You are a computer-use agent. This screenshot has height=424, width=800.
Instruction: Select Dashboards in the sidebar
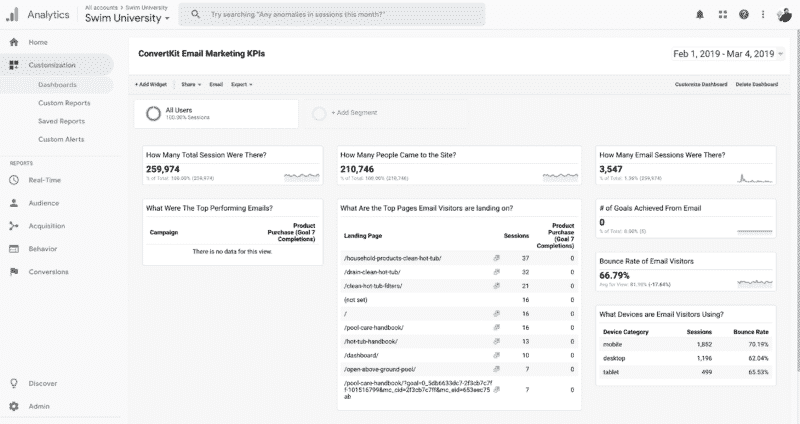click(x=57, y=85)
